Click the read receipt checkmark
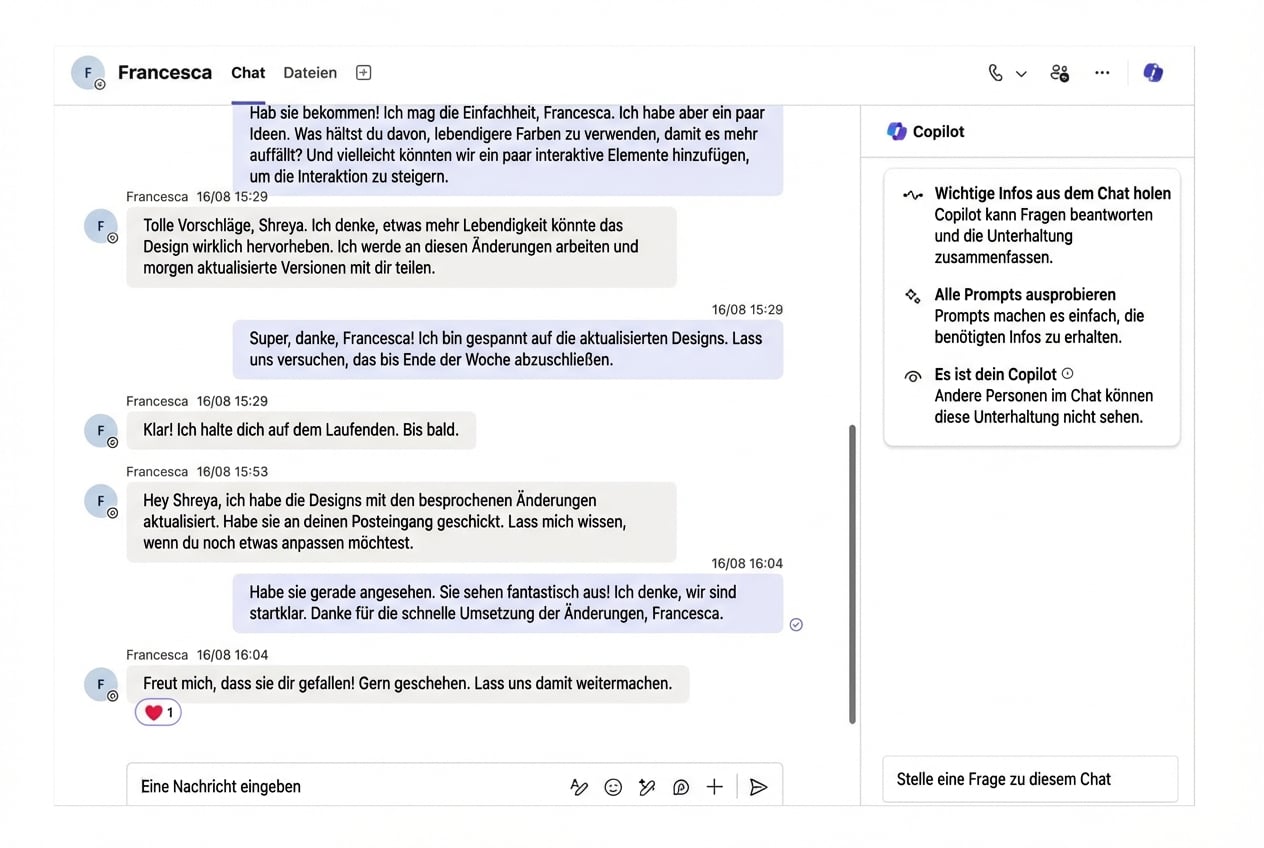This screenshot has width=1264, height=848. click(796, 624)
